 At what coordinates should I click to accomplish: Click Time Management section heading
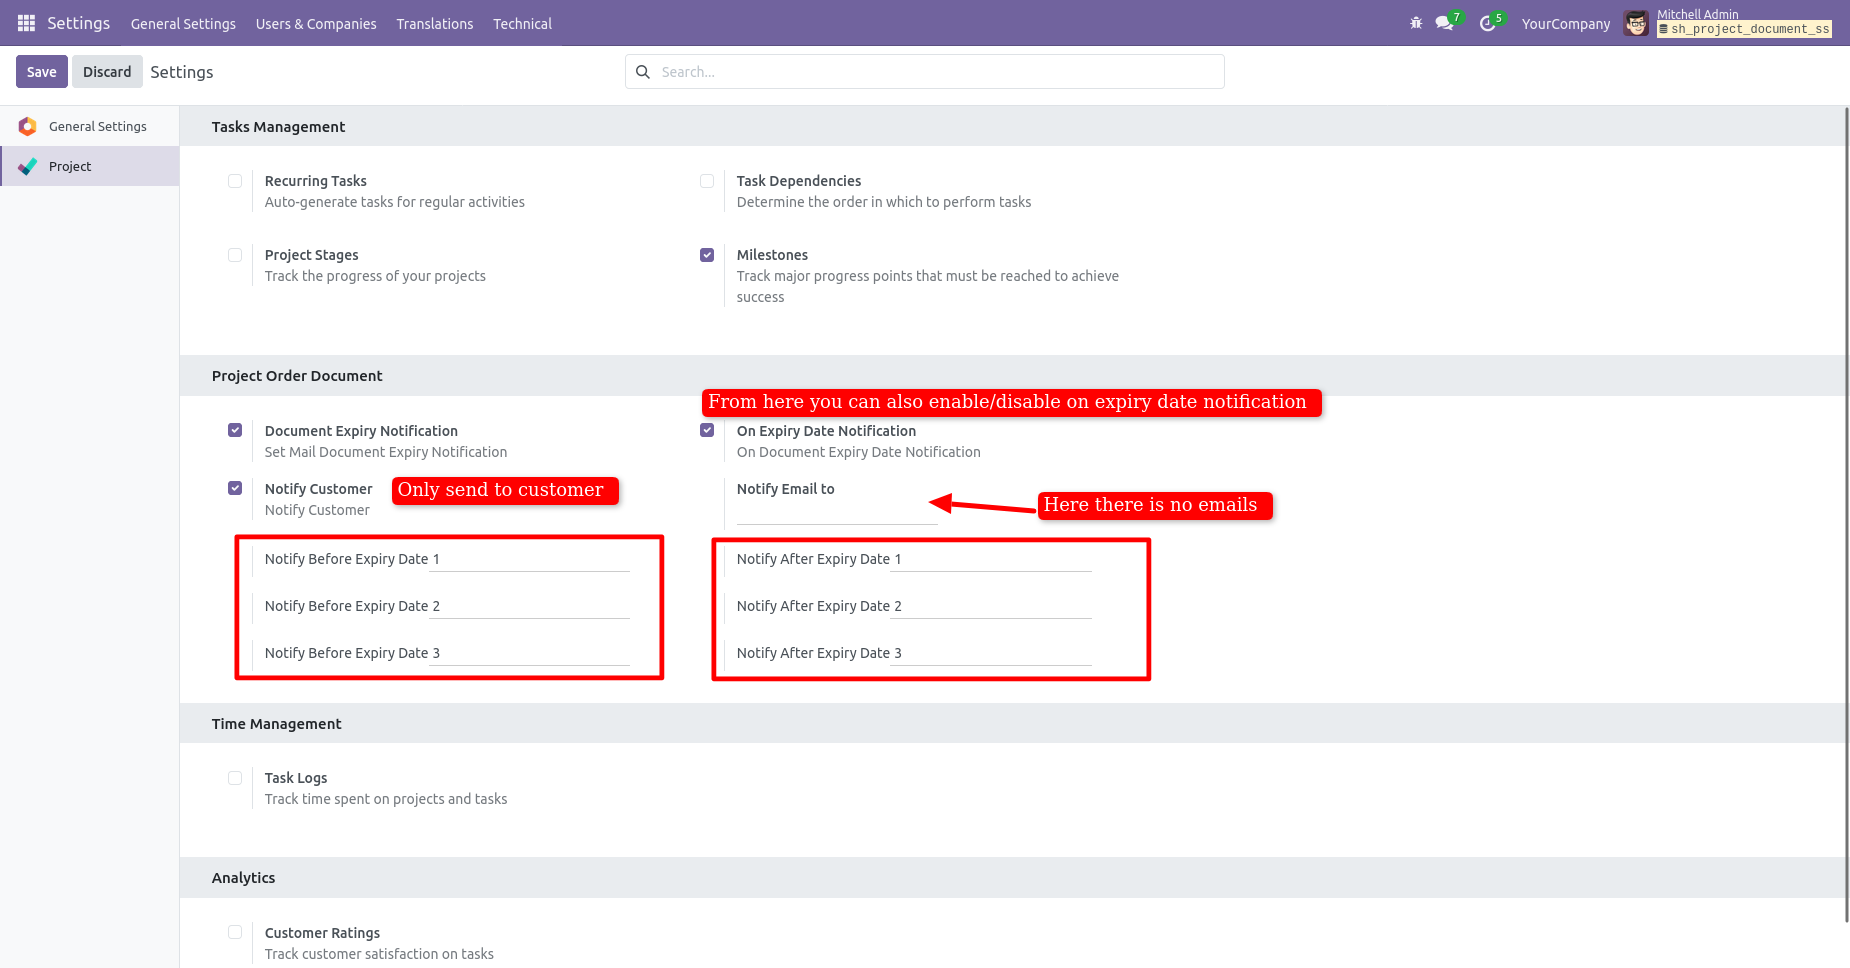[276, 724]
